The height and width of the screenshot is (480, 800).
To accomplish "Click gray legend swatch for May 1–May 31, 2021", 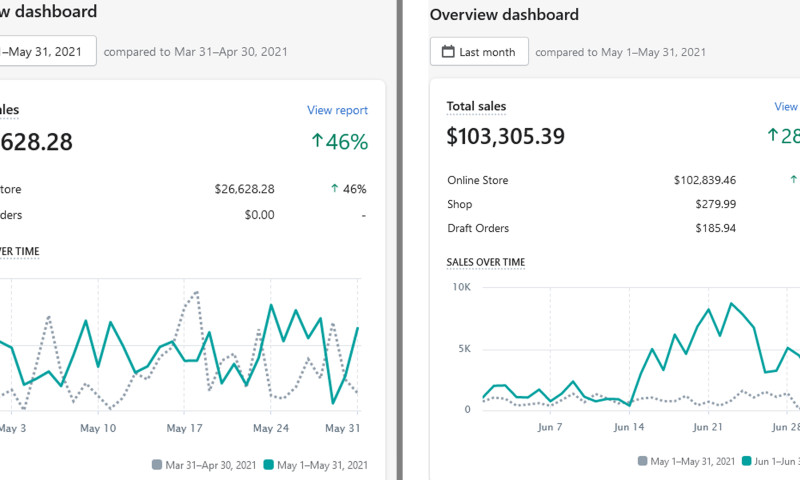I will tap(643, 462).
